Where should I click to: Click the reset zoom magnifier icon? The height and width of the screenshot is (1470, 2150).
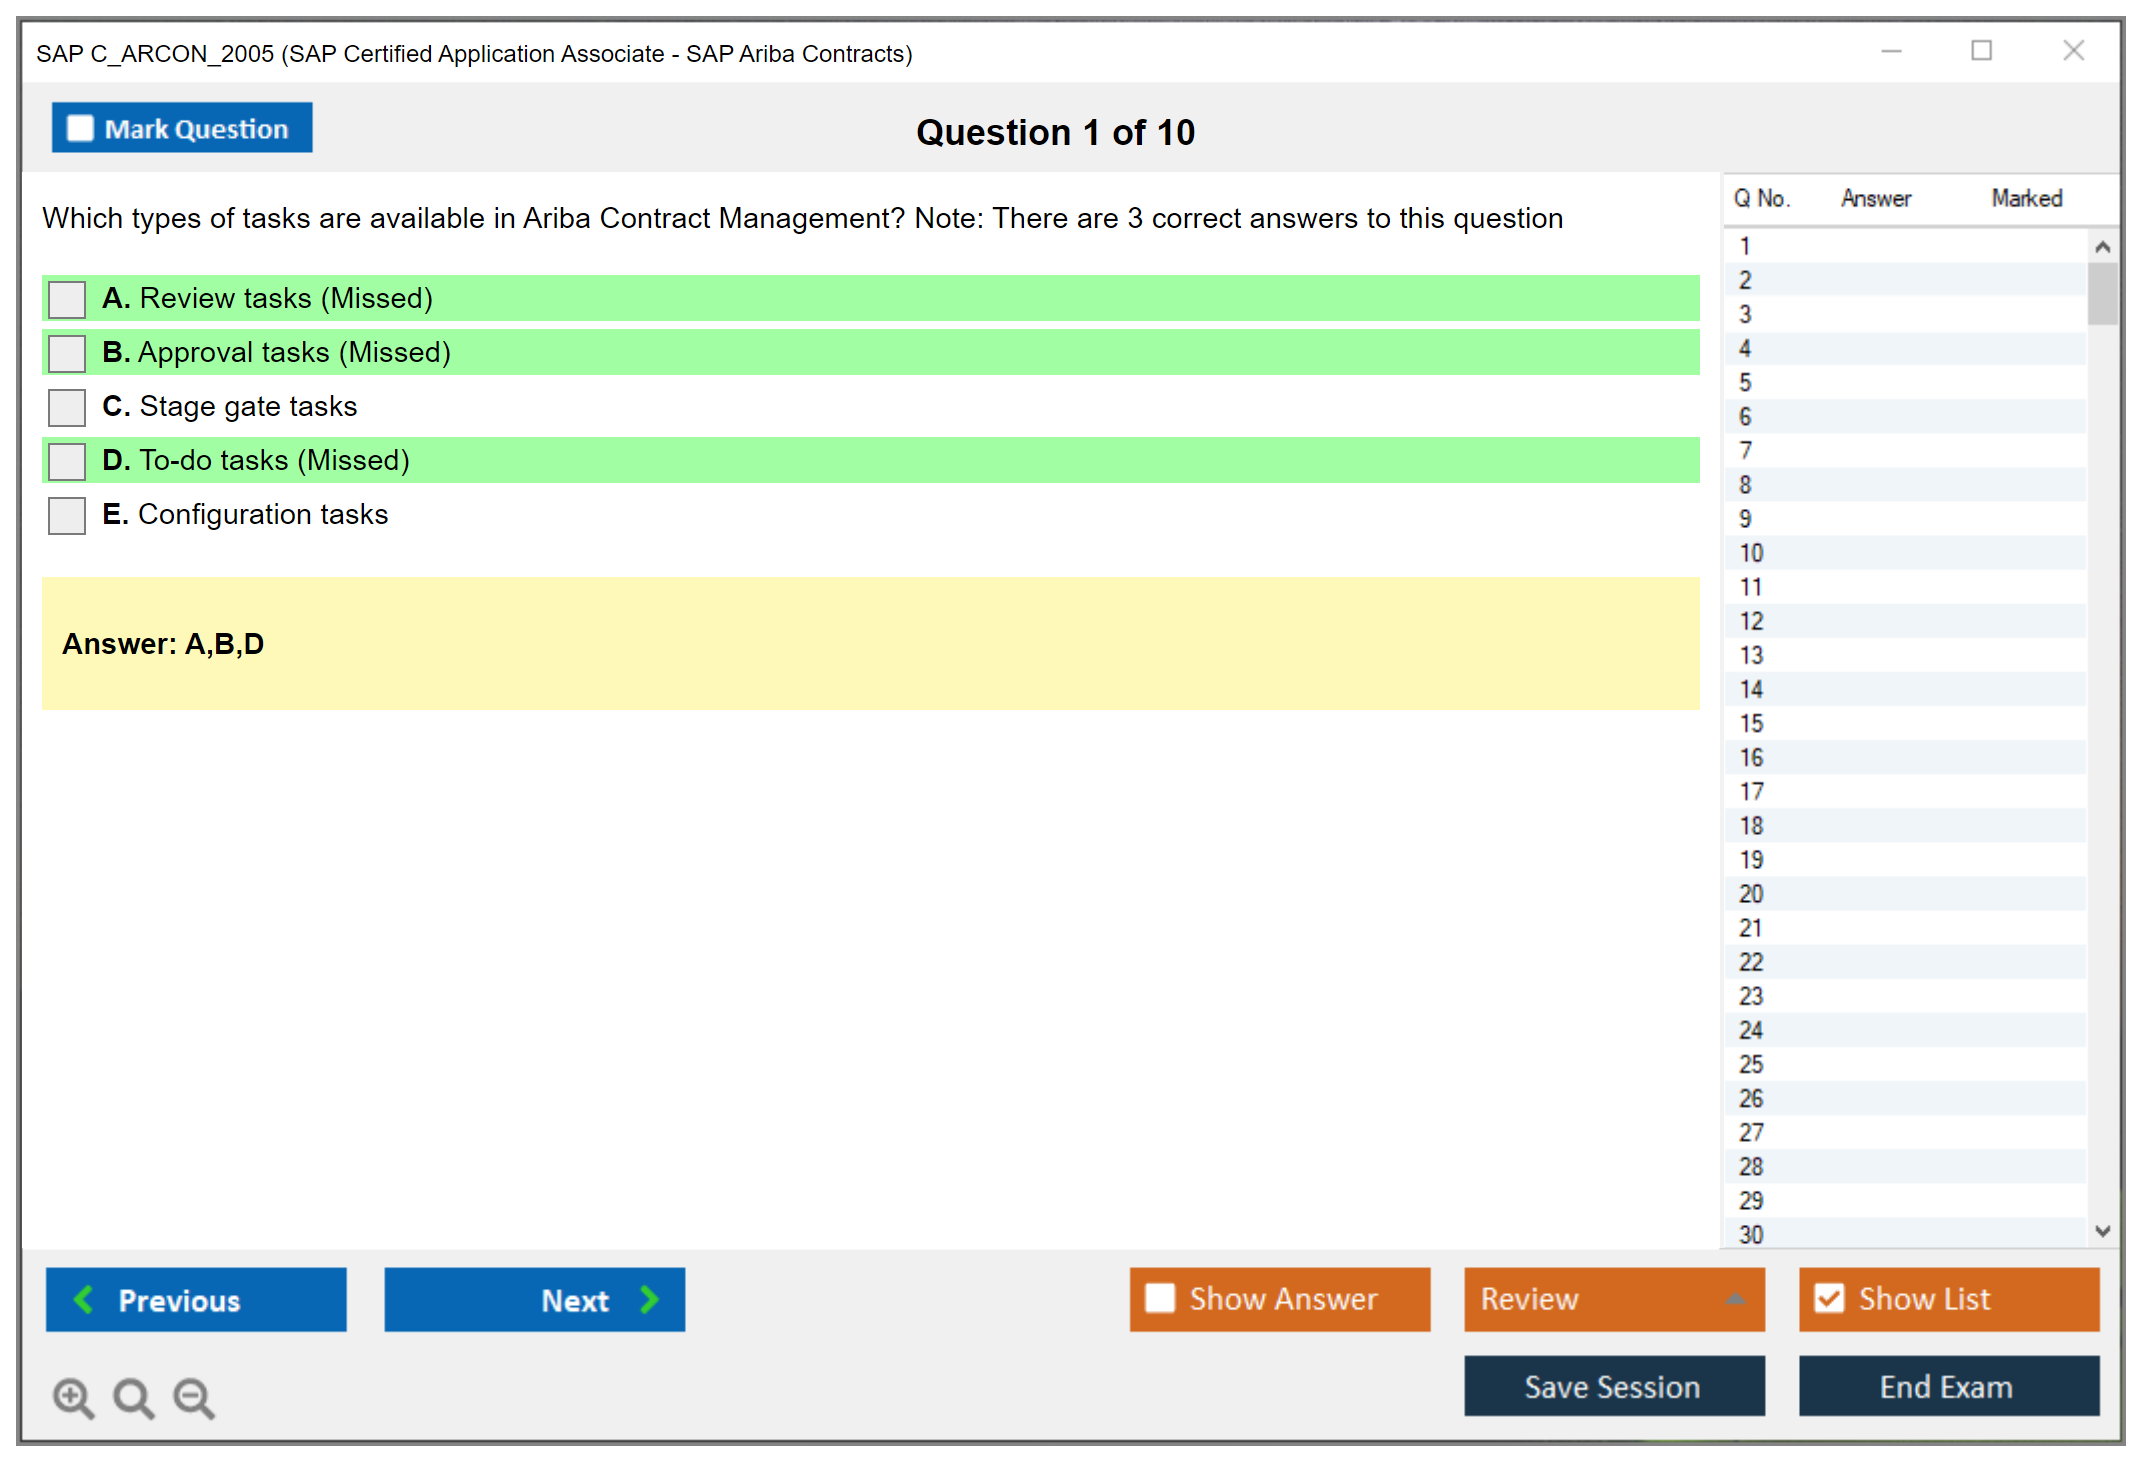pos(133,1397)
